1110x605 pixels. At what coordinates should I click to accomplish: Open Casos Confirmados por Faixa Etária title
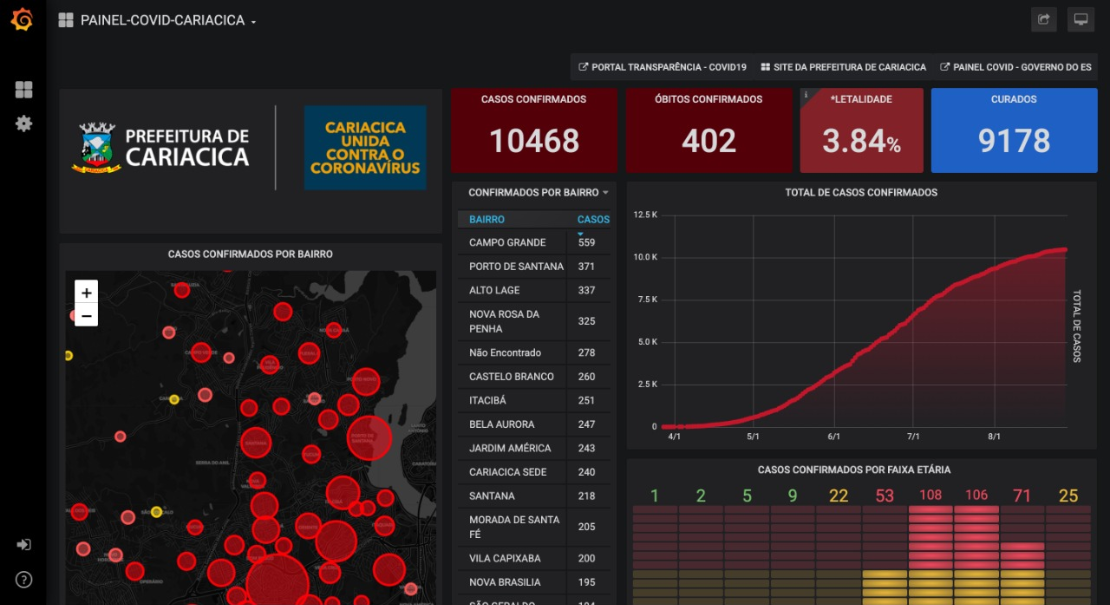coord(854,470)
